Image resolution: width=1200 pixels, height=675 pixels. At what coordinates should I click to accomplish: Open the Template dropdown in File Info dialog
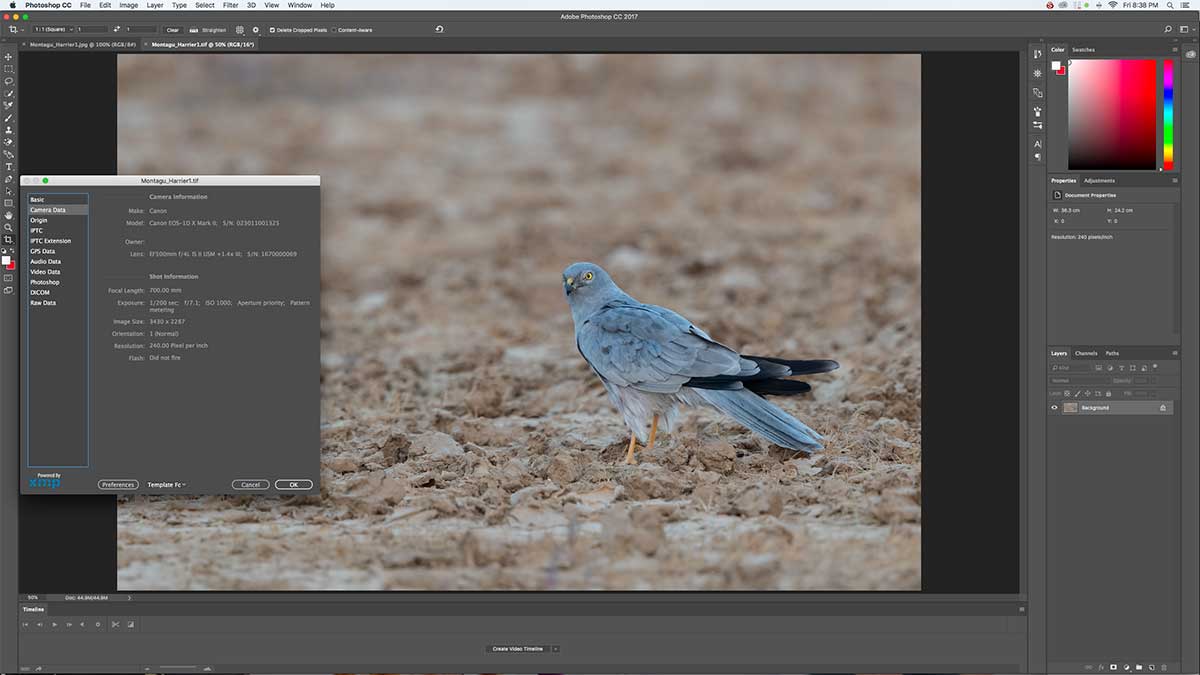coord(166,484)
